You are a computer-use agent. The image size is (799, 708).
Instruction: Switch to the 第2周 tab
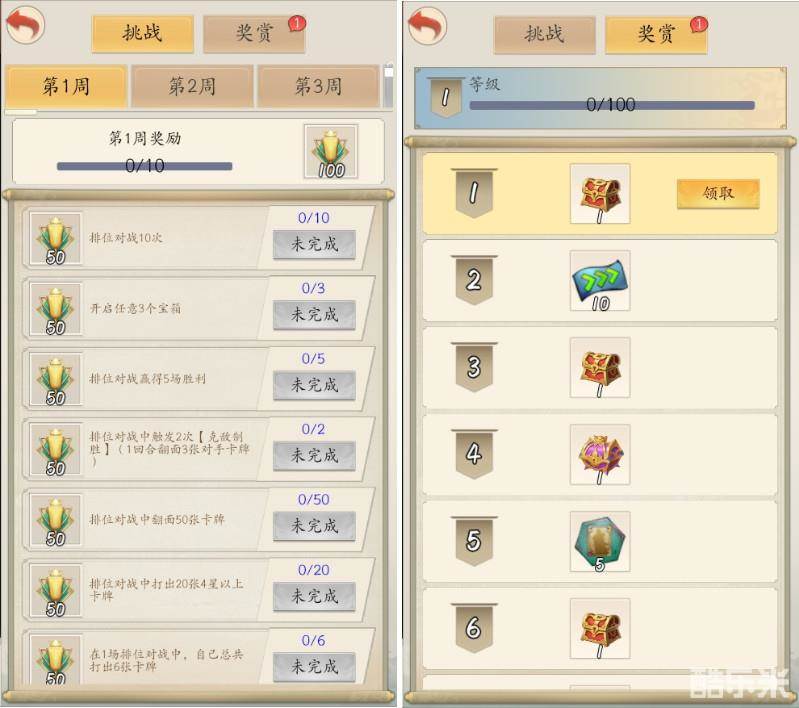tap(192, 86)
